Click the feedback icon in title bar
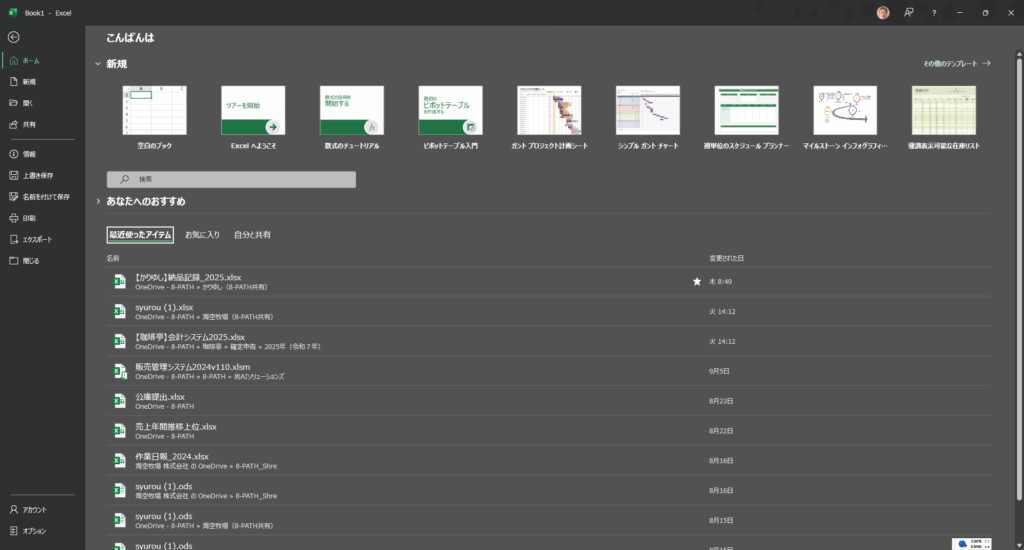 pos(908,12)
